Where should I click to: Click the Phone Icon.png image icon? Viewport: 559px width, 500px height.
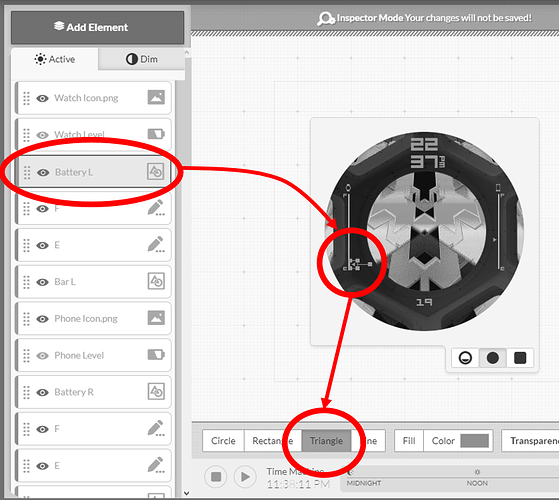click(156, 318)
